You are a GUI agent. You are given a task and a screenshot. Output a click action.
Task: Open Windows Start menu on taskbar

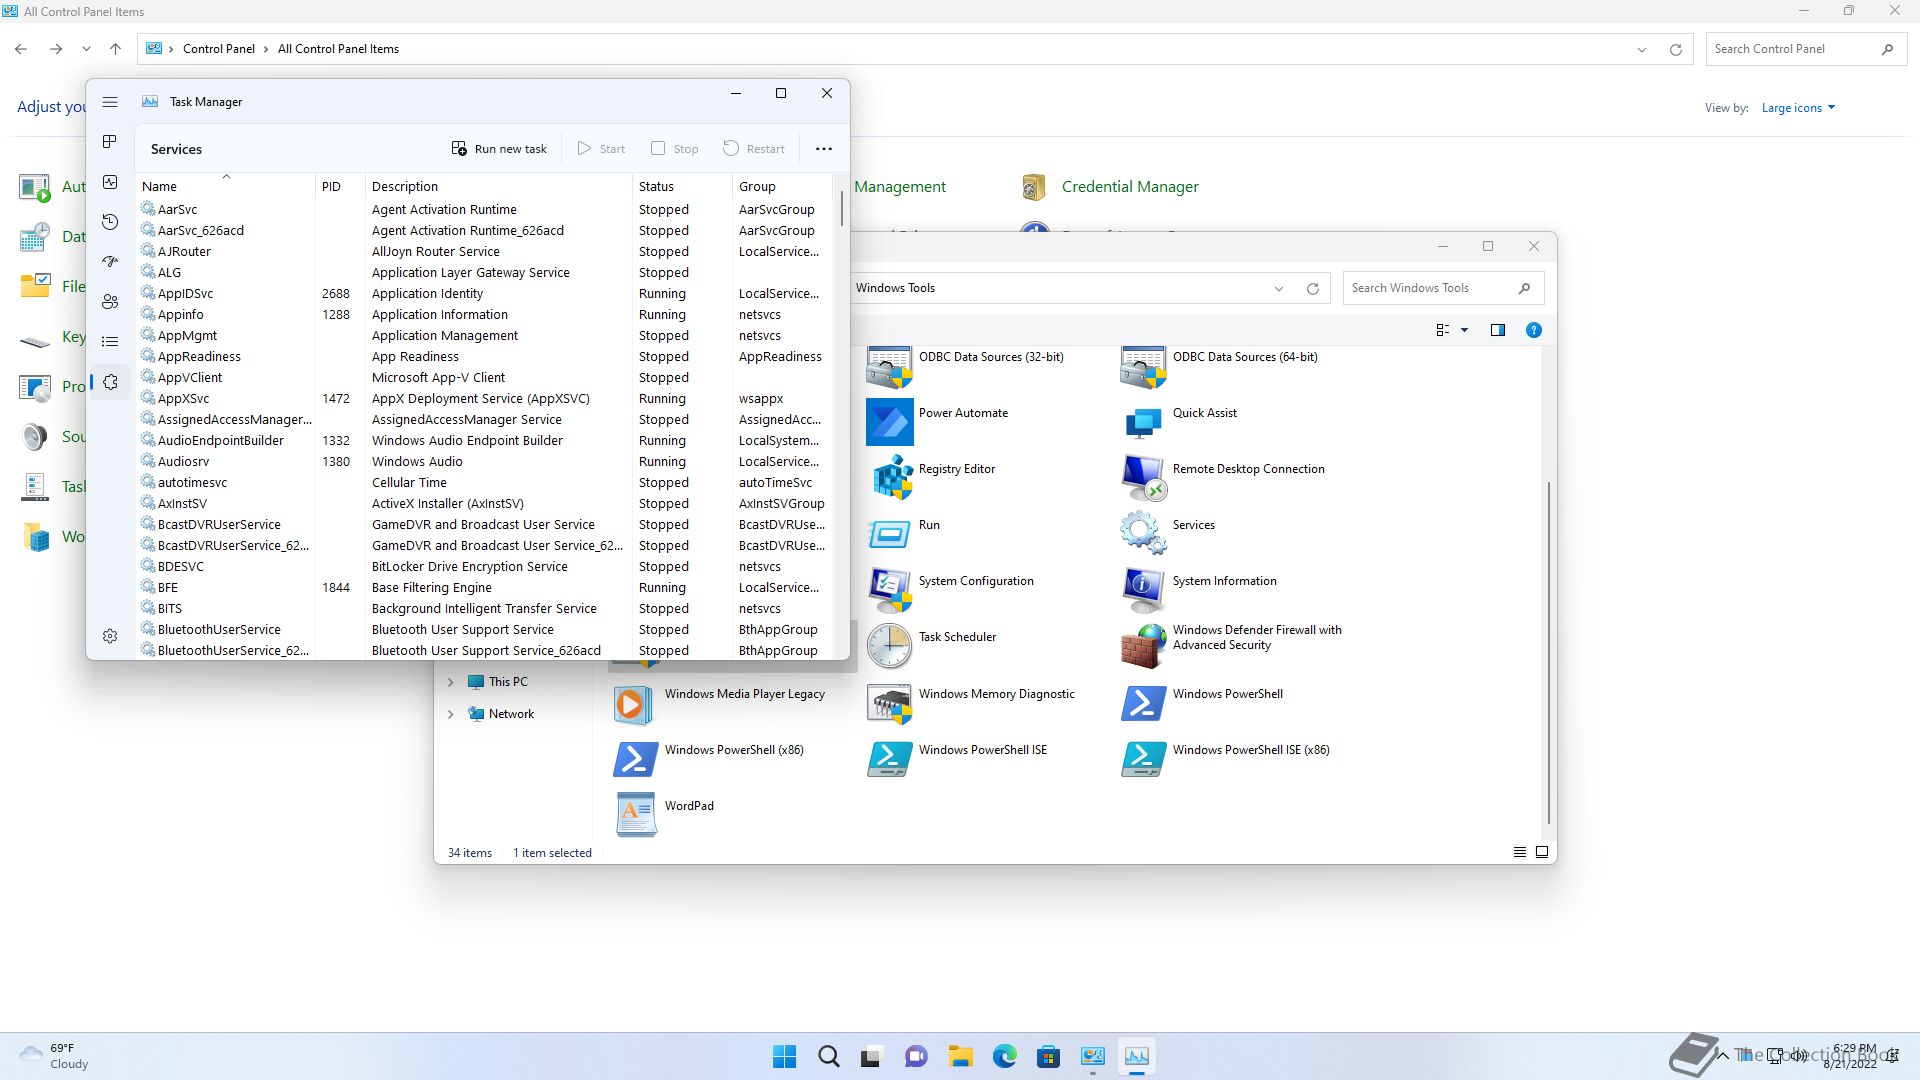[785, 1056]
